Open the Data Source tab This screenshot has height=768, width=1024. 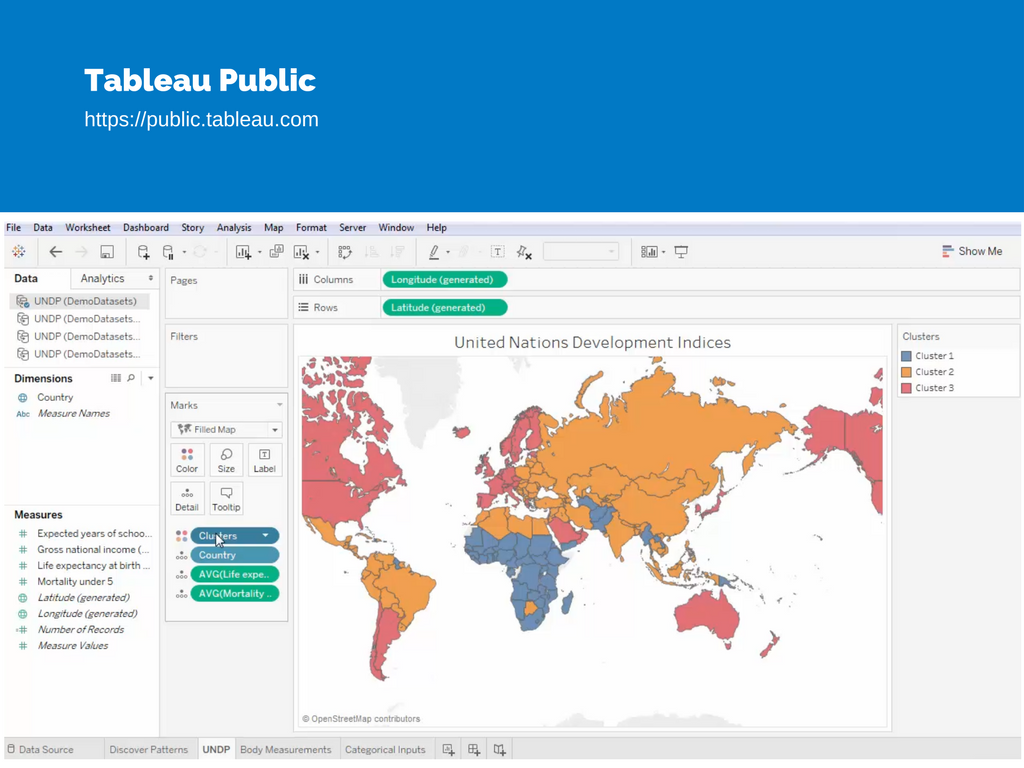pos(40,750)
